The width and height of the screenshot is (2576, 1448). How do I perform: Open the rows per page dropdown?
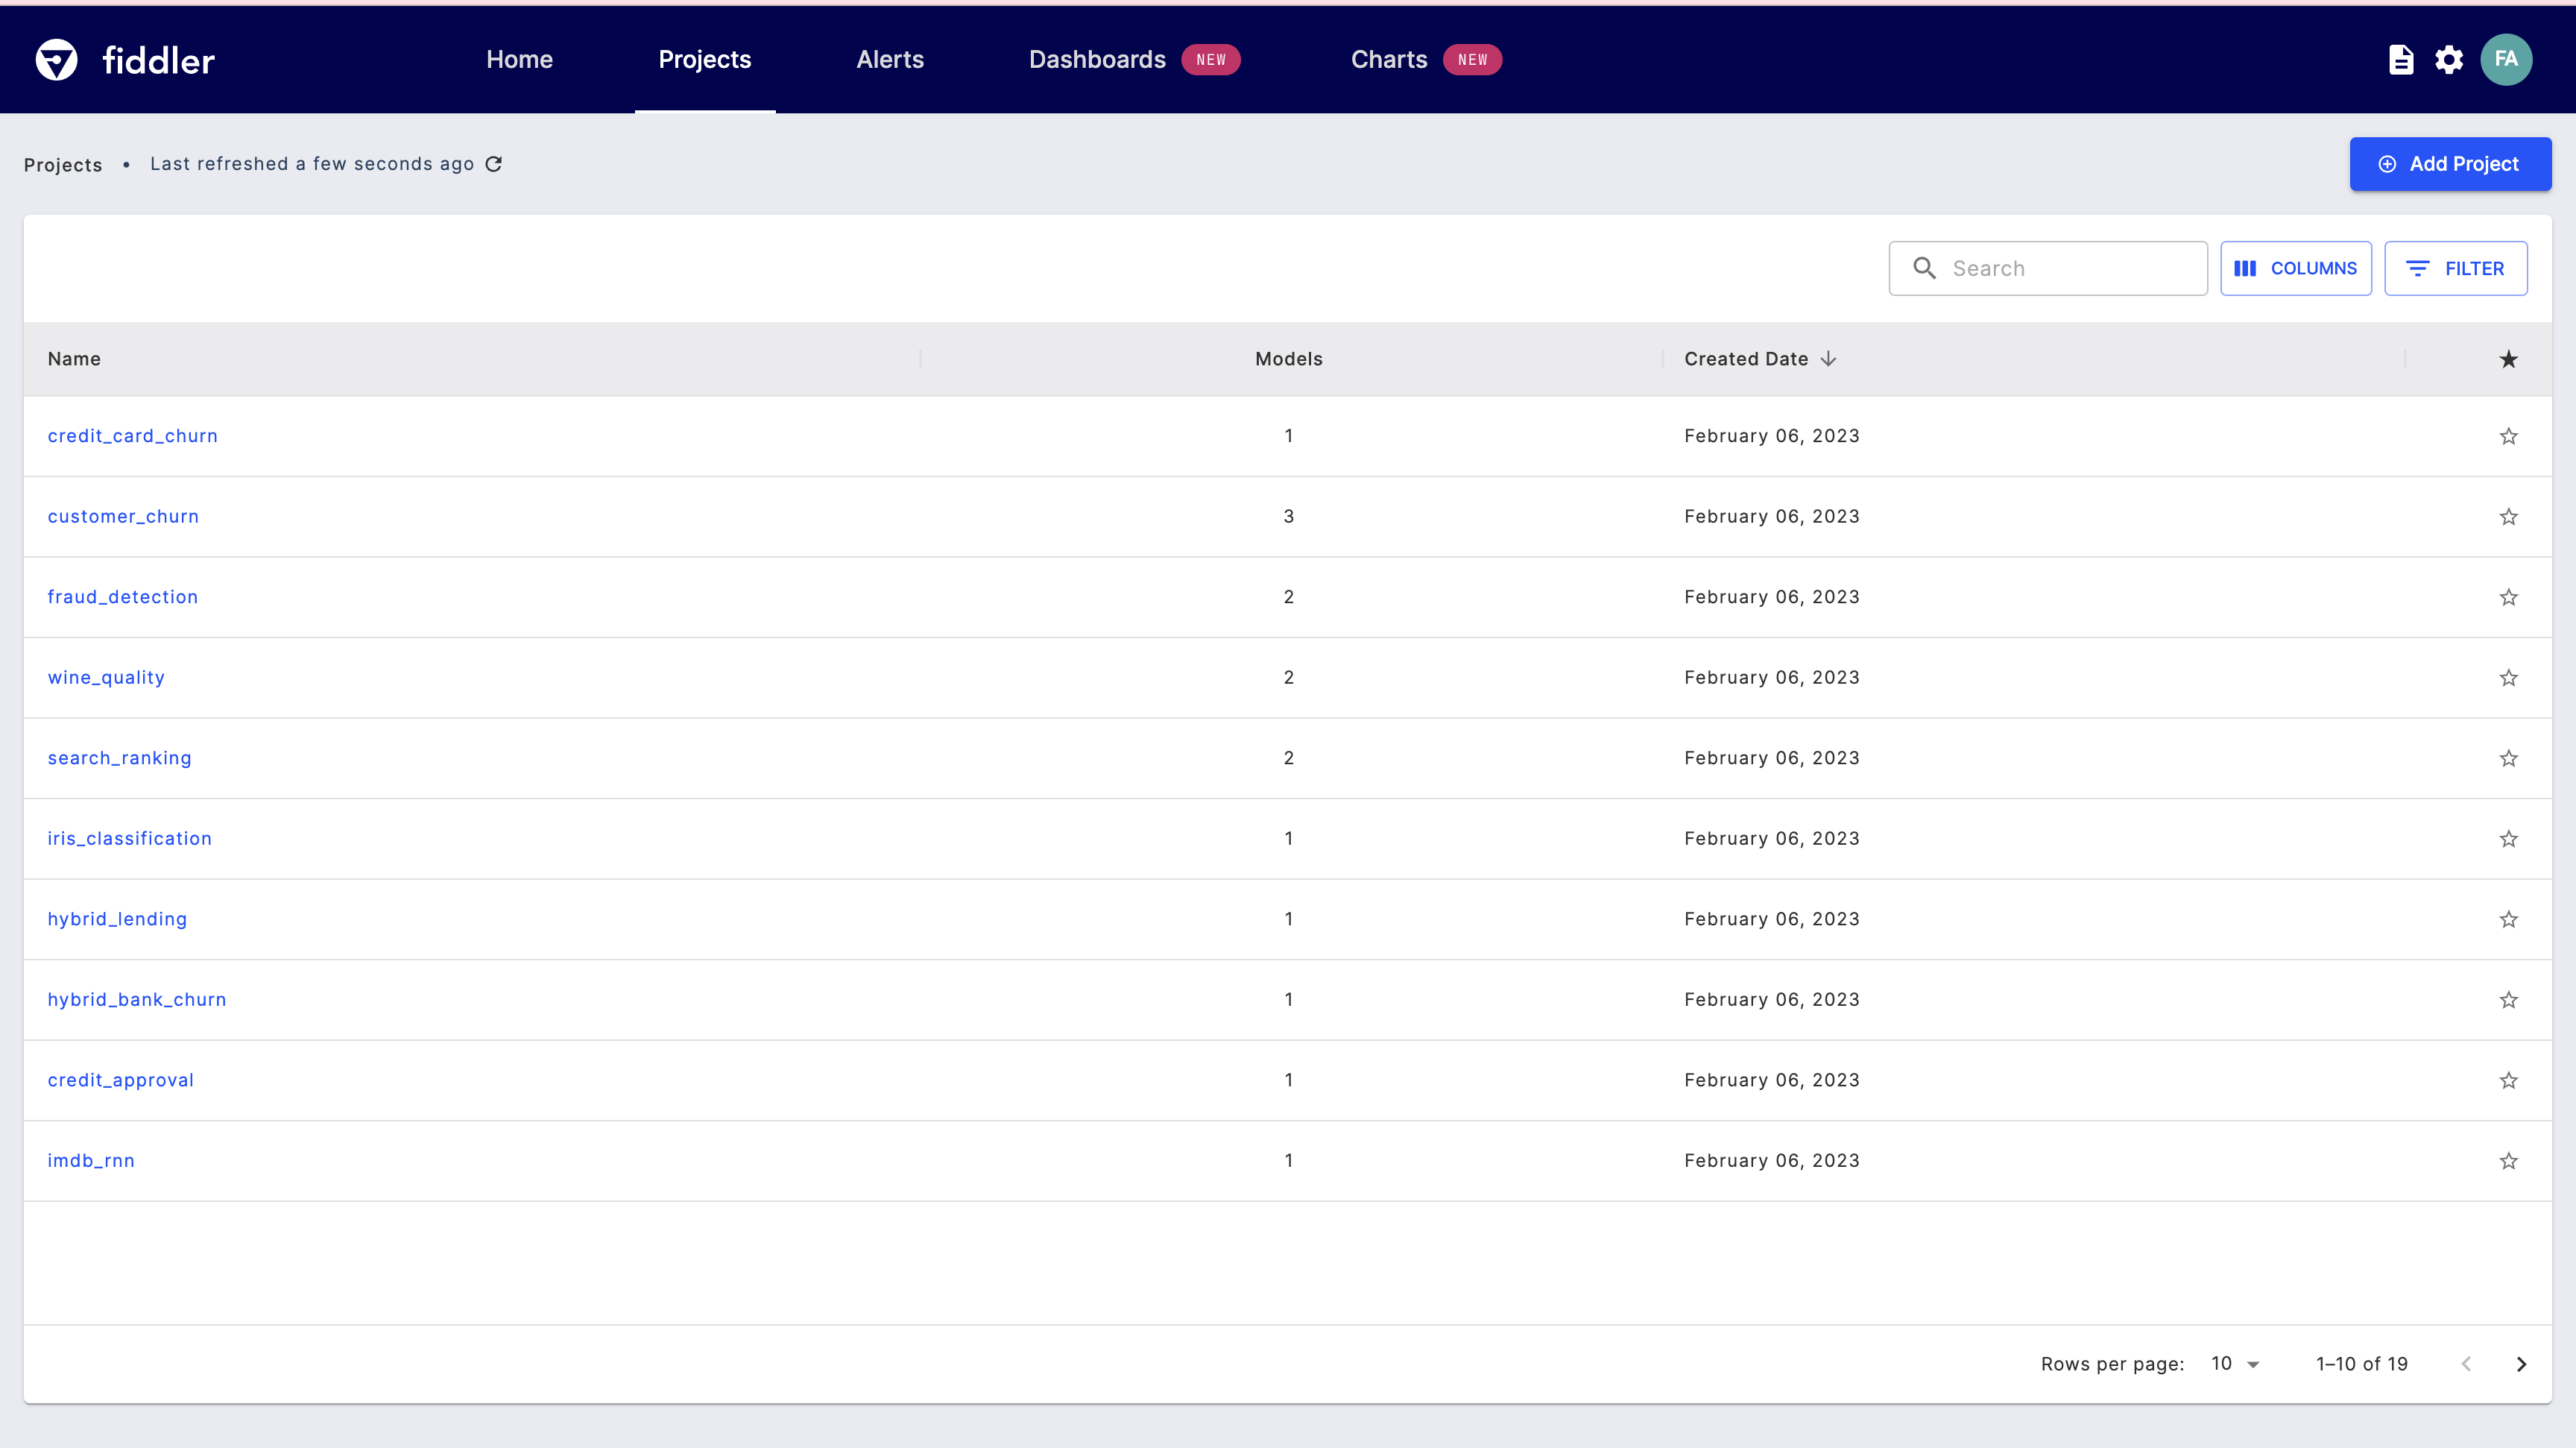2236,1364
